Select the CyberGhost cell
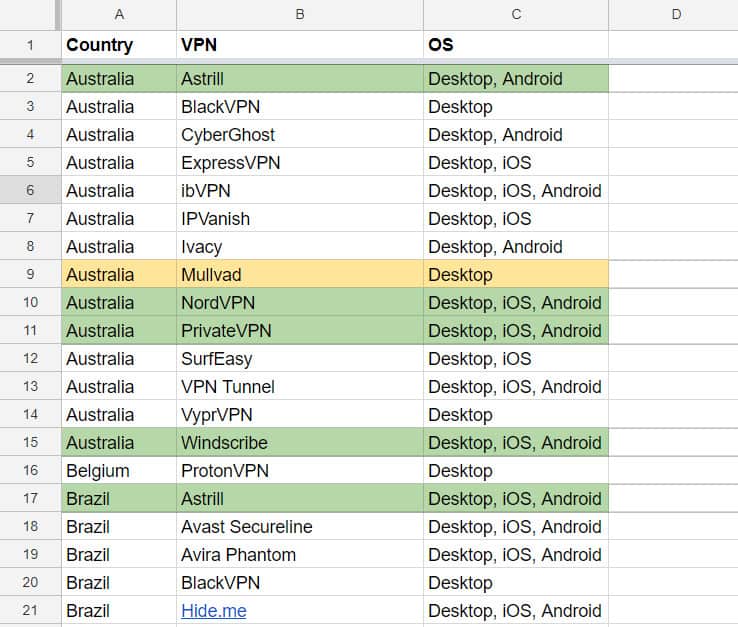The width and height of the screenshot is (738, 627). pyautogui.click(x=300, y=135)
